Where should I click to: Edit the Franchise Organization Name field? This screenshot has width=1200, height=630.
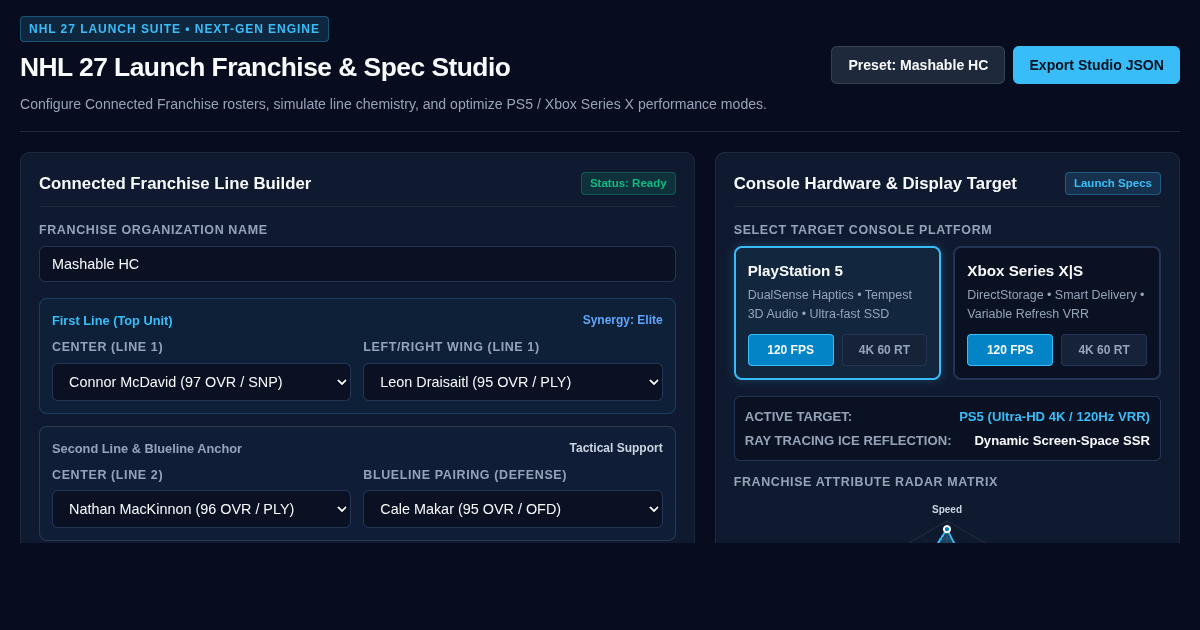(357, 264)
